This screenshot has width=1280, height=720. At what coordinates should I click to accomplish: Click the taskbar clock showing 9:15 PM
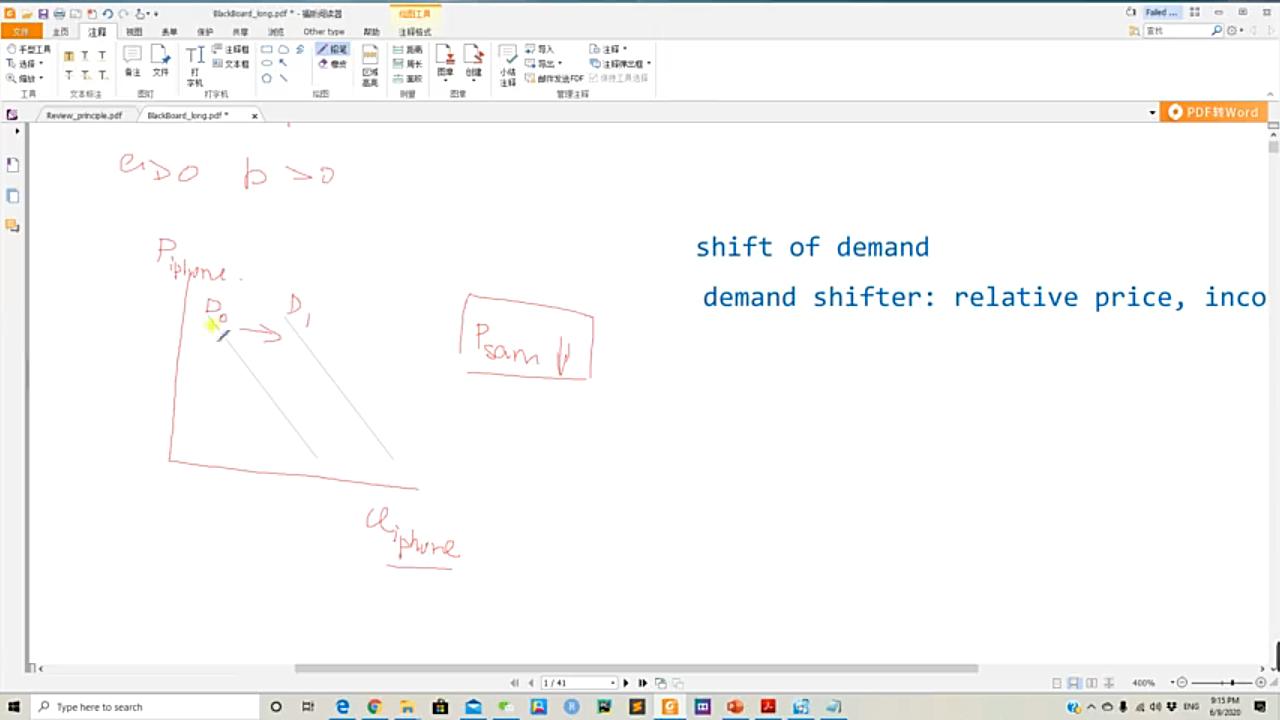tap(1225, 706)
